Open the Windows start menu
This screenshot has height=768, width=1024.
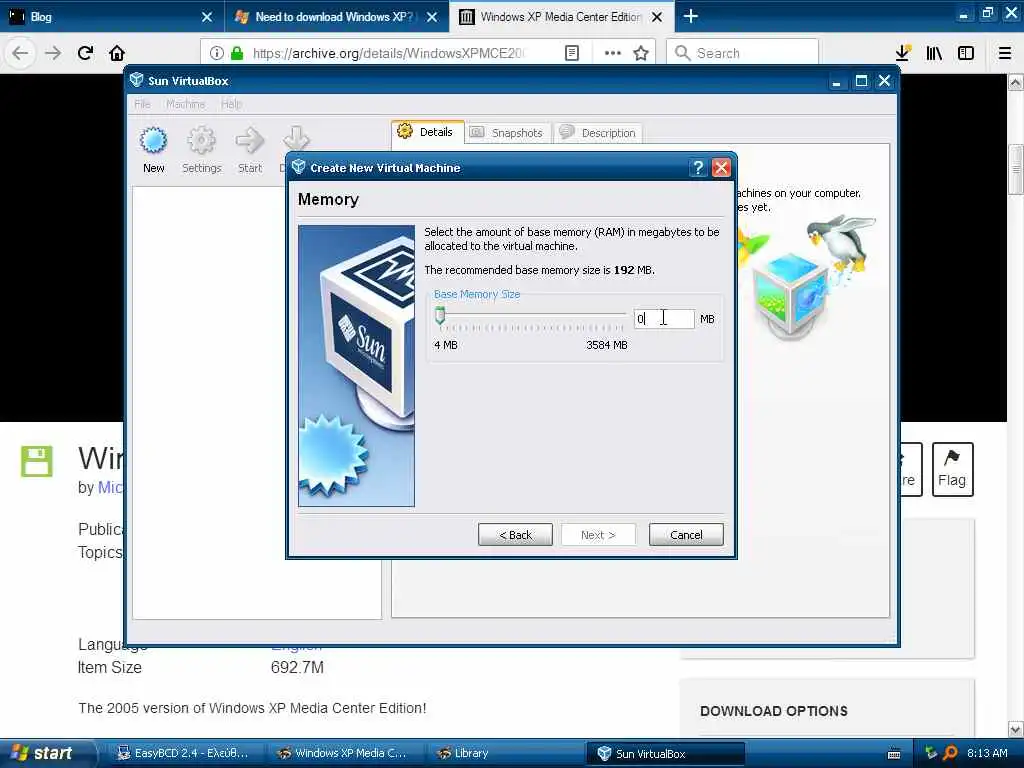[x=46, y=753]
